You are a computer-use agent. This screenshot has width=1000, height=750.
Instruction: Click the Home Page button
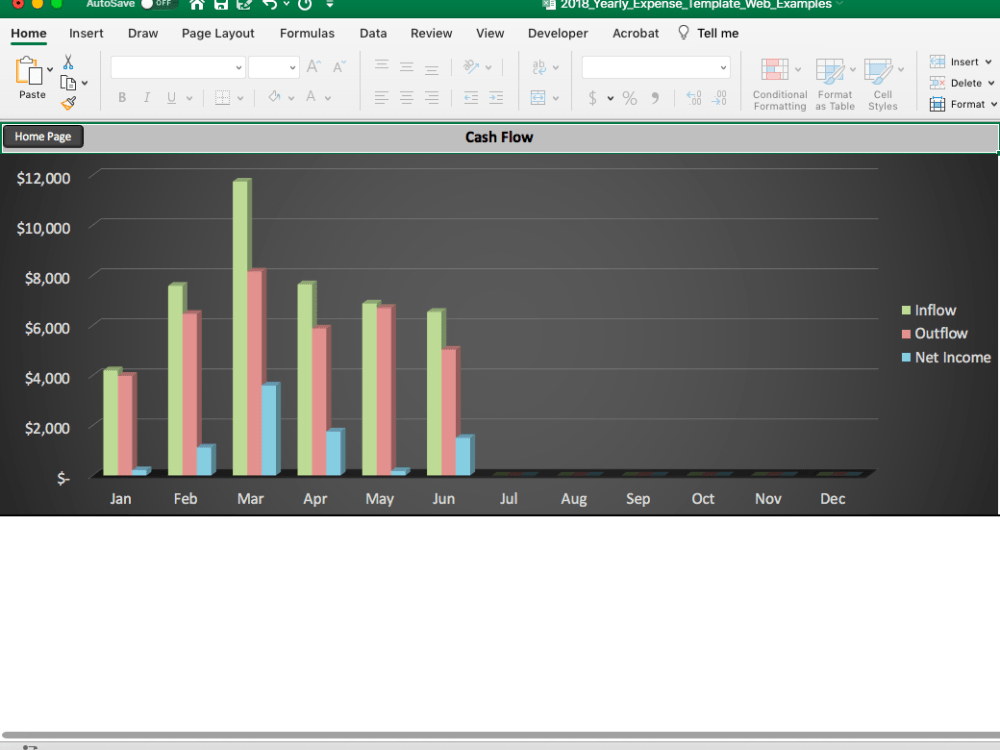coord(42,137)
